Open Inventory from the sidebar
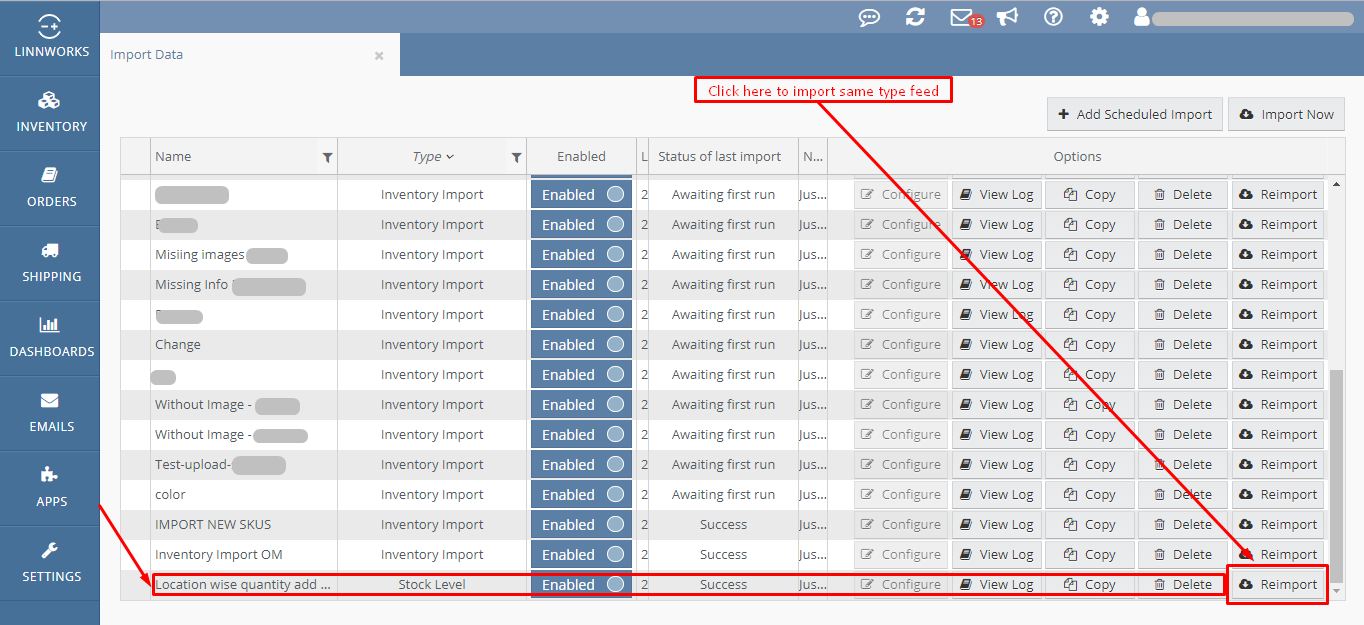 coord(50,113)
